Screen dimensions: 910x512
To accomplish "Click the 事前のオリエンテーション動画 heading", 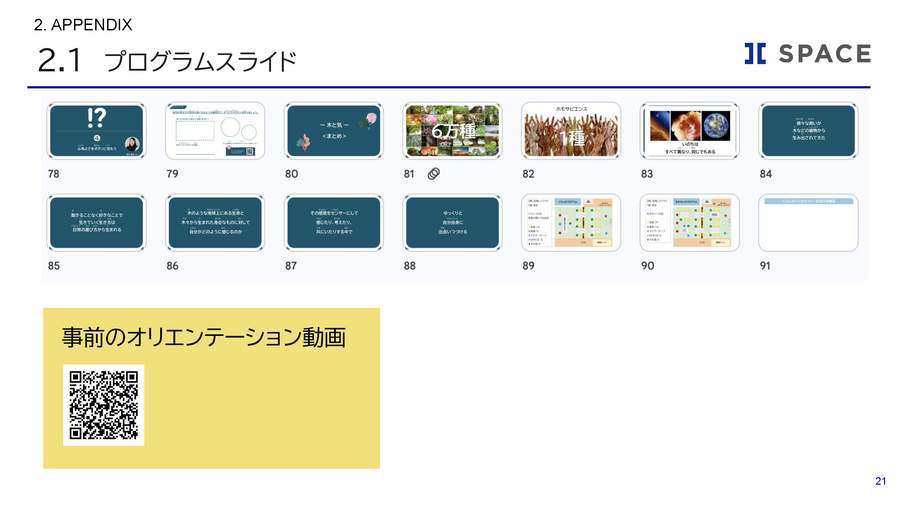I will click(204, 338).
